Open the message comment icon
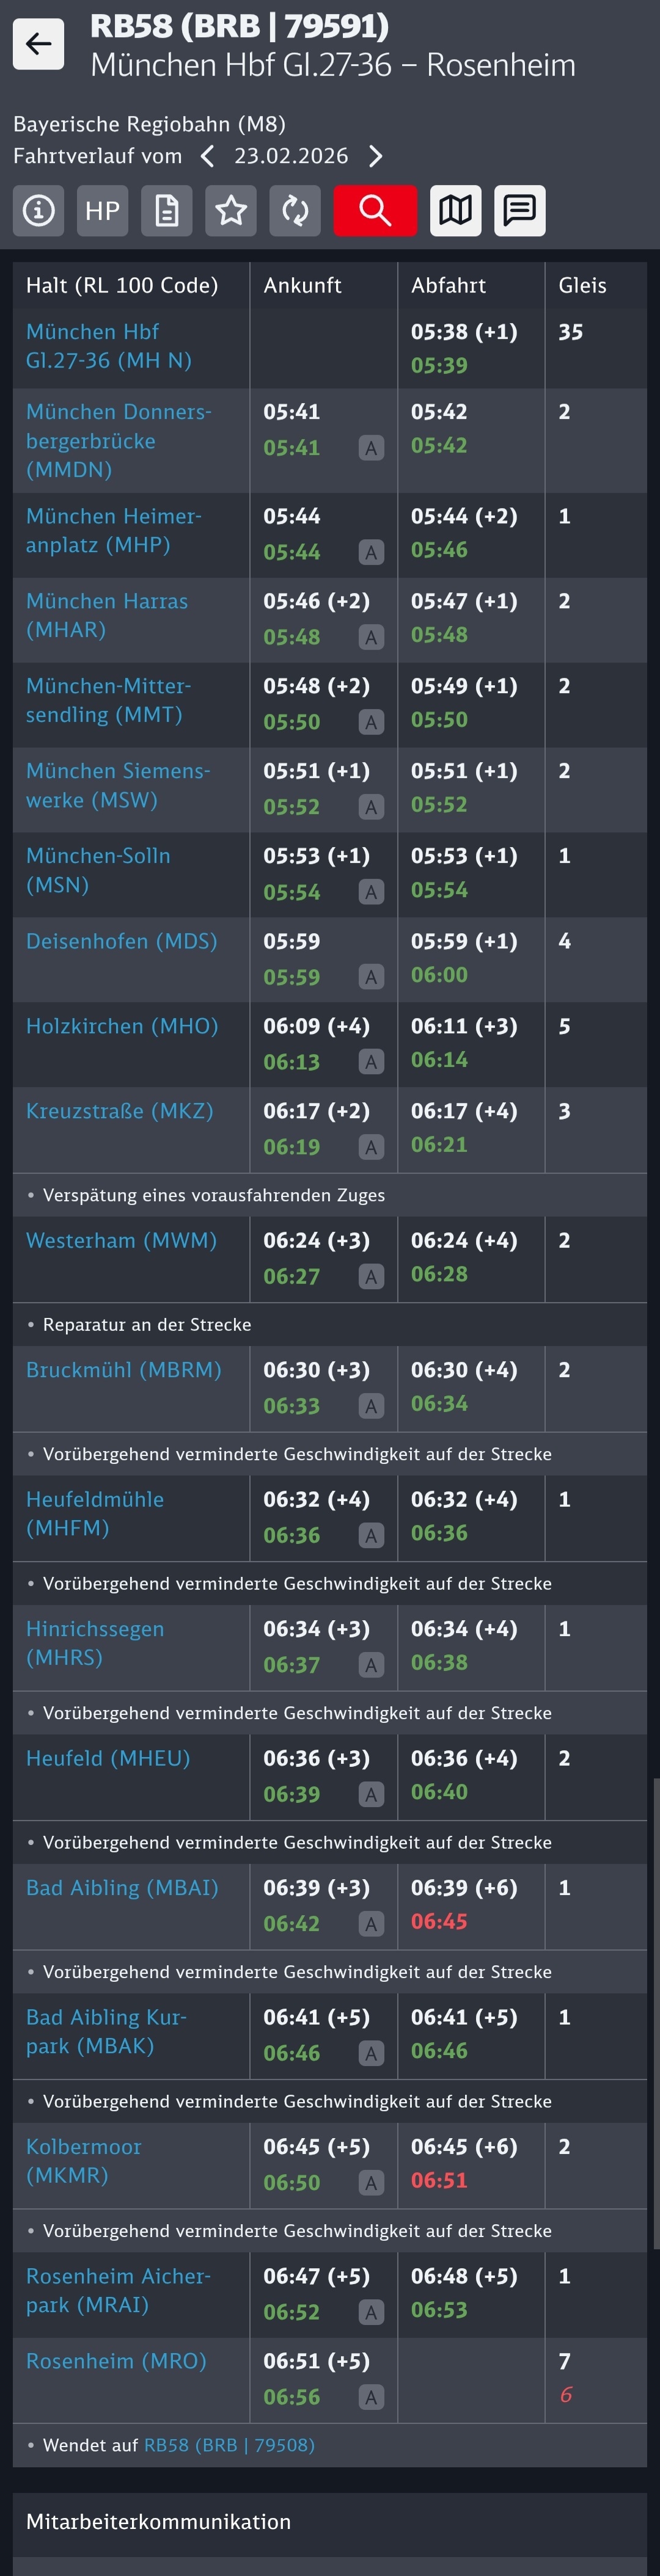 tap(520, 211)
